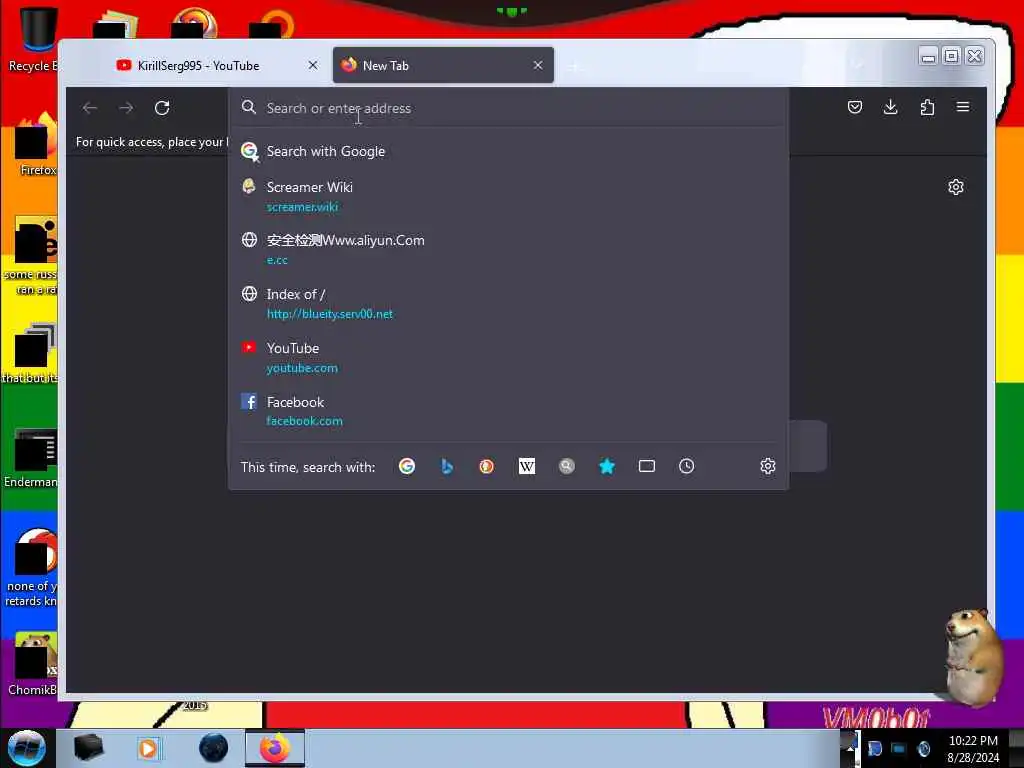Open the Firefox desktop shortcut
Image resolution: width=1024 pixels, height=768 pixels.
(37, 145)
